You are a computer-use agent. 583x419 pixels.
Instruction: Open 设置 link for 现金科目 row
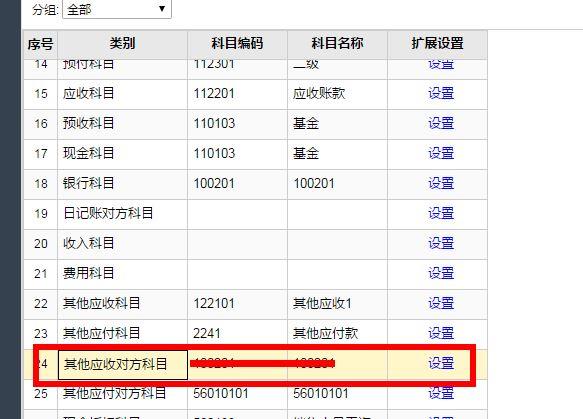[441, 154]
